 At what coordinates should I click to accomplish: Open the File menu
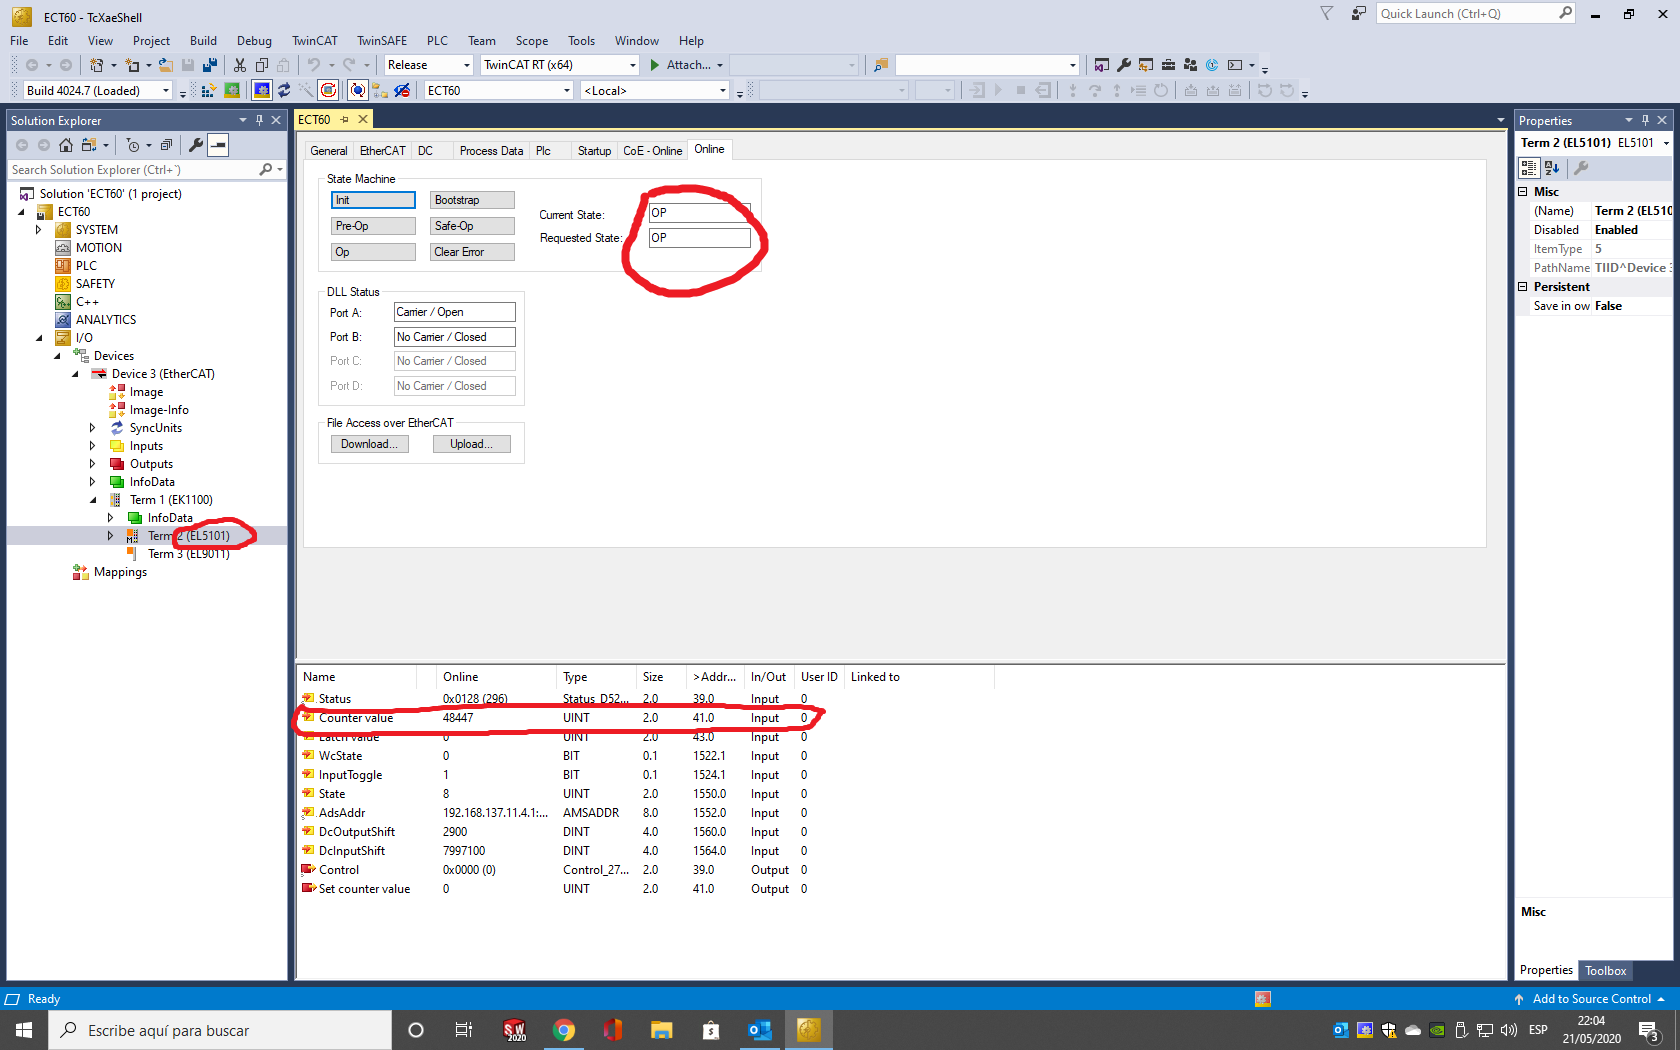point(19,41)
